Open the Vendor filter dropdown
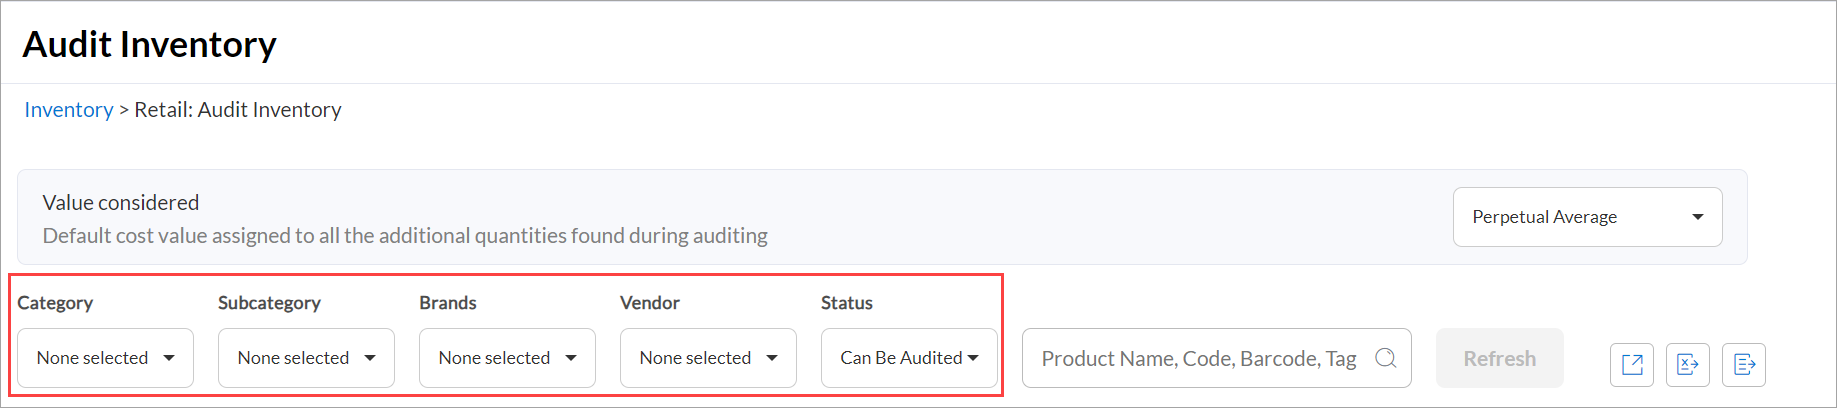The height and width of the screenshot is (408, 1837). tap(708, 358)
